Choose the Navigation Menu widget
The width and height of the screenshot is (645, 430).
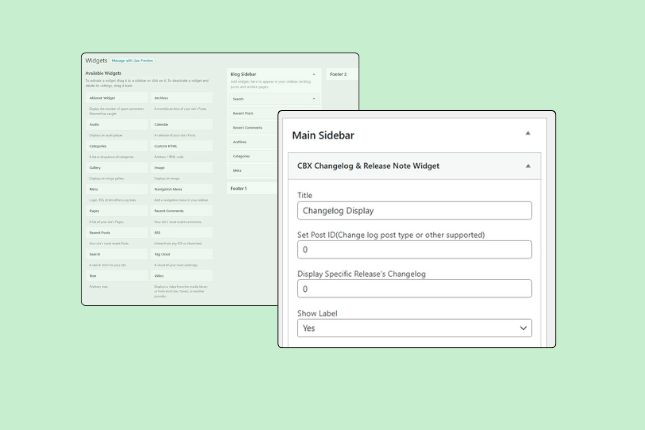pyautogui.click(x=182, y=189)
